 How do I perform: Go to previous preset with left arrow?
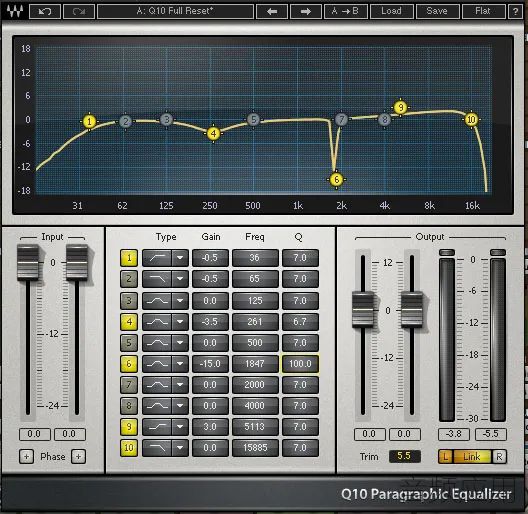point(272,11)
